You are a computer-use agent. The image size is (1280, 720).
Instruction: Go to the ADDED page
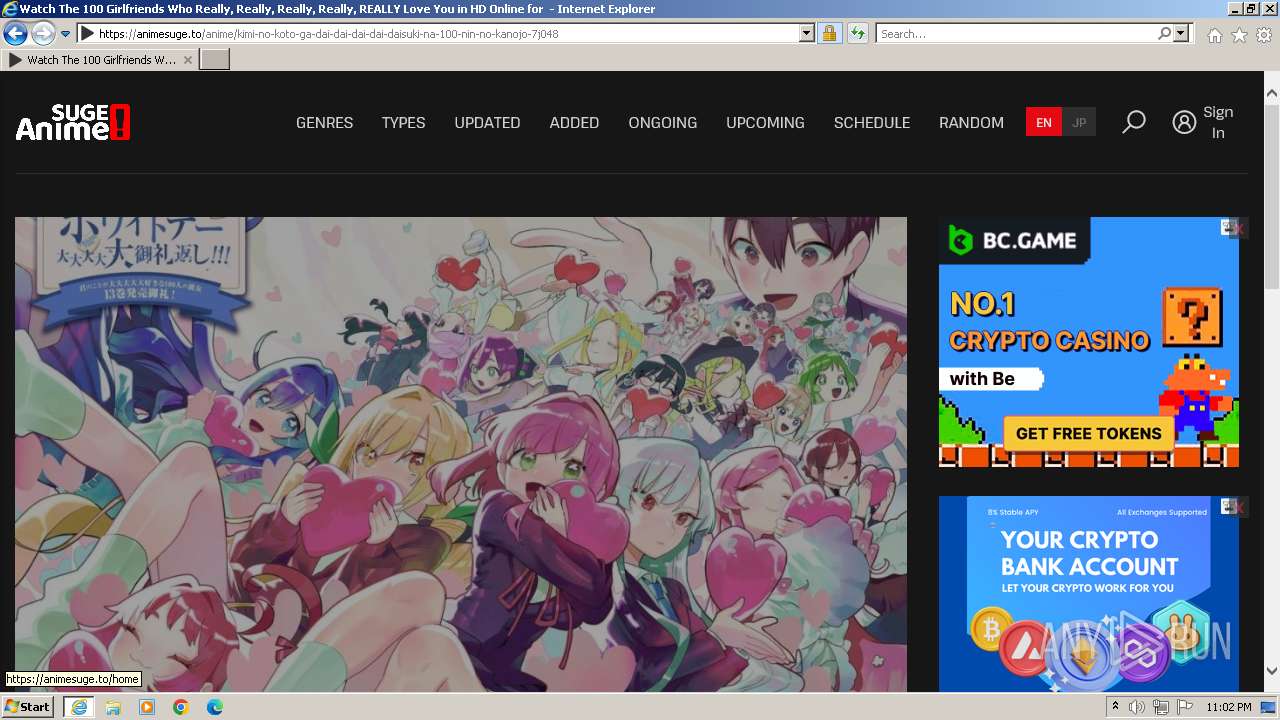pos(574,122)
